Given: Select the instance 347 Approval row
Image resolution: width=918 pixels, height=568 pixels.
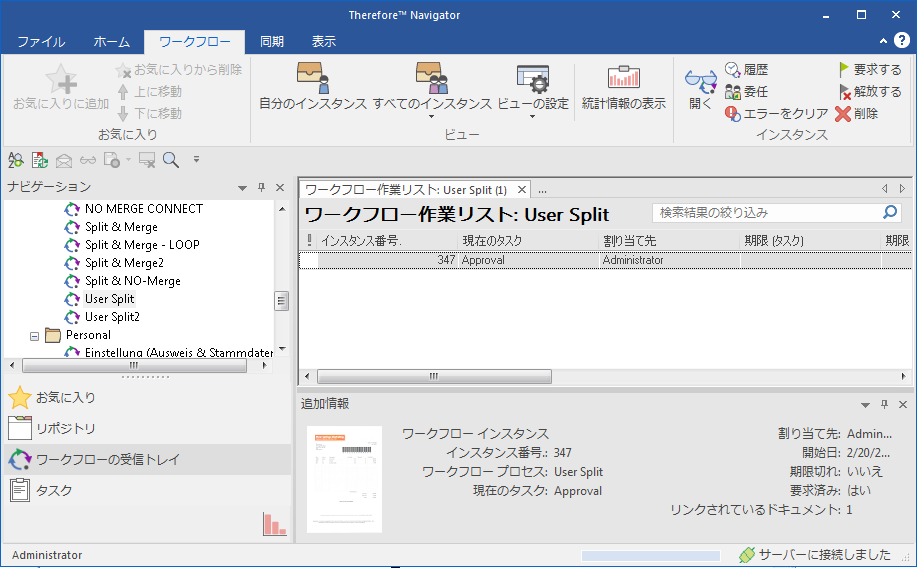Looking at the screenshot, I should (x=605, y=260).
